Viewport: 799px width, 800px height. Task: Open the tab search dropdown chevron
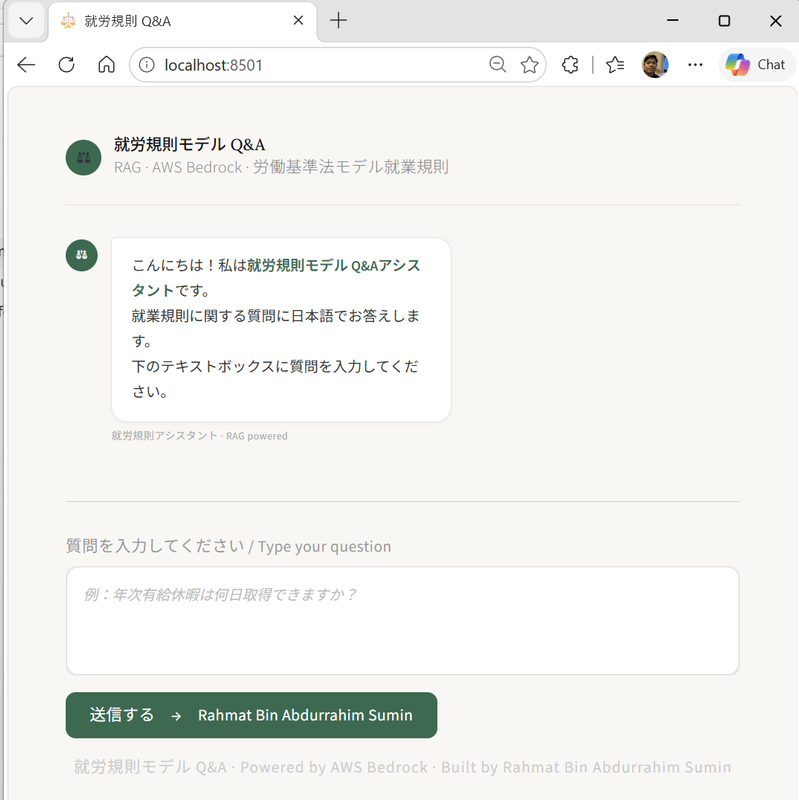tap(26, 21)
